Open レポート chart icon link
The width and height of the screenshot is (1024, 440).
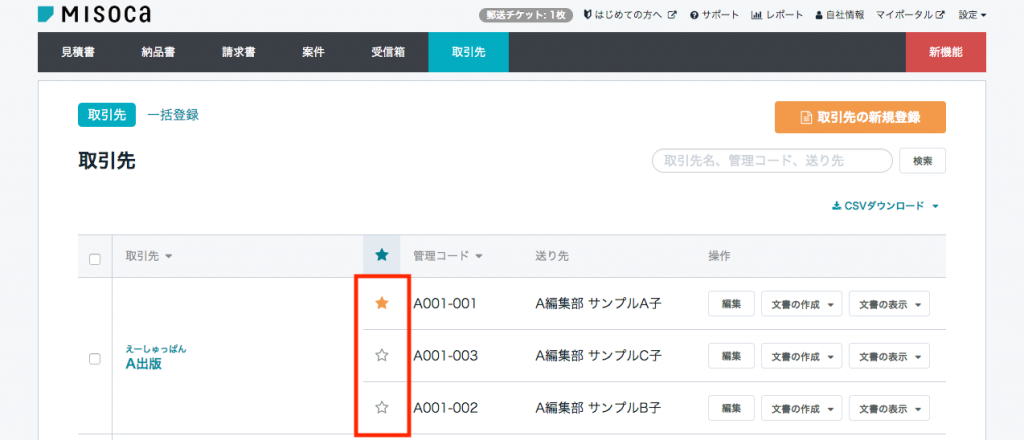[x=777, y=14]
